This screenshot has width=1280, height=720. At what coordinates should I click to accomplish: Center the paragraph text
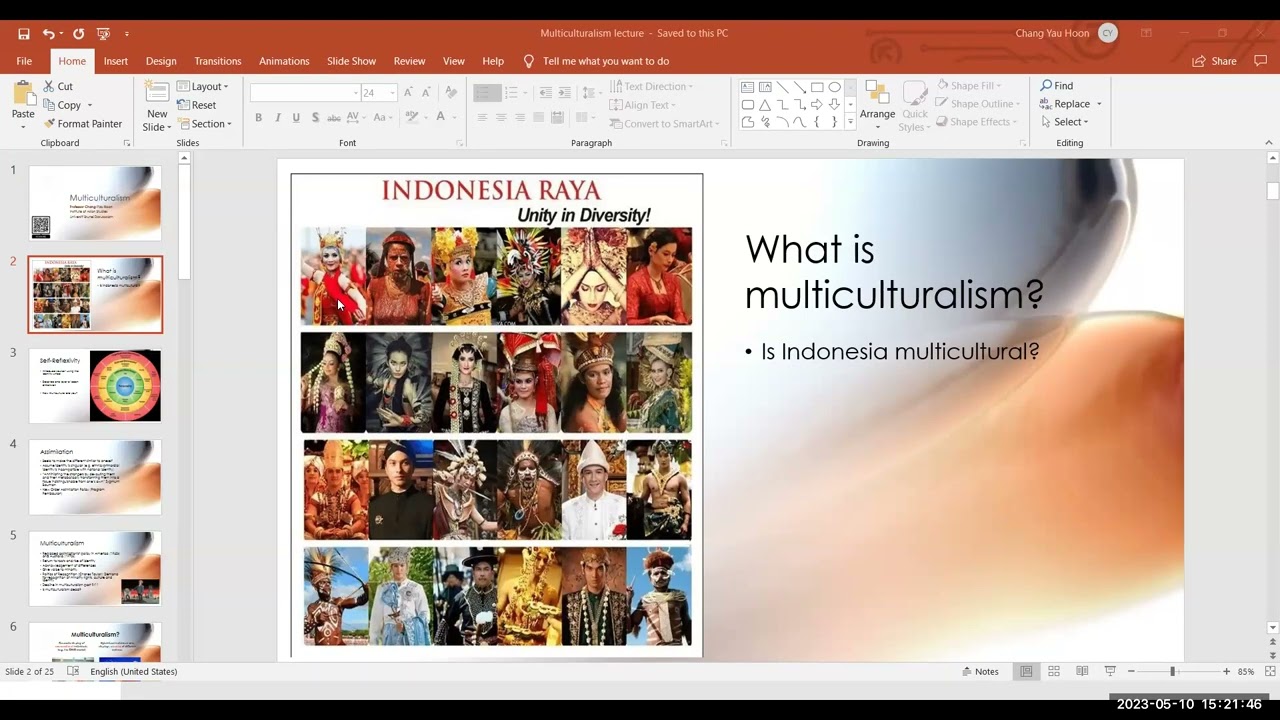click(501, 118)
